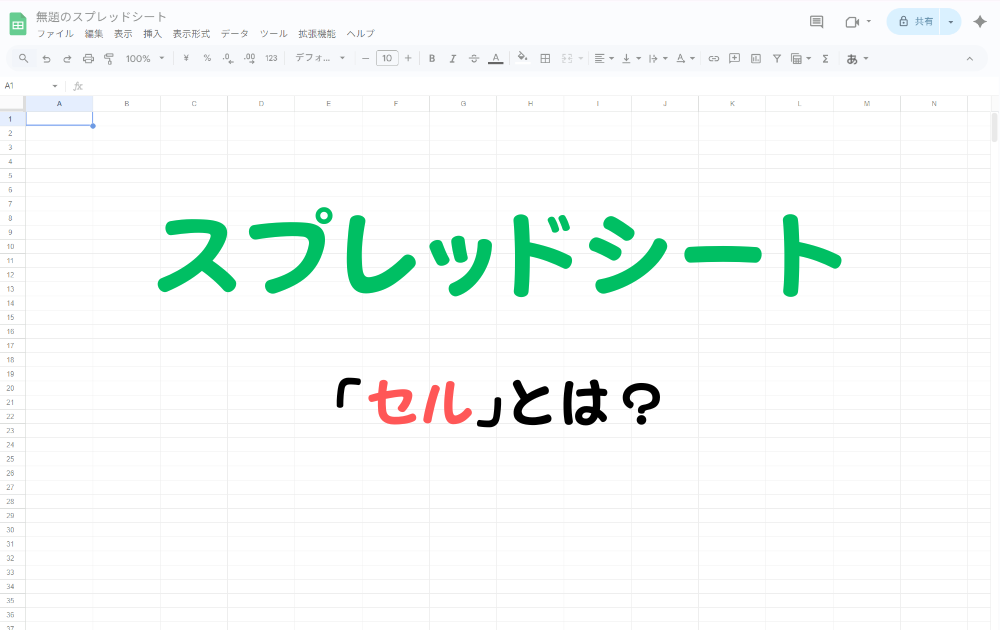The height and width of the screenshot is (630, 1000).
Task: Click the plus to increase font size
Action: click(408, 59)
